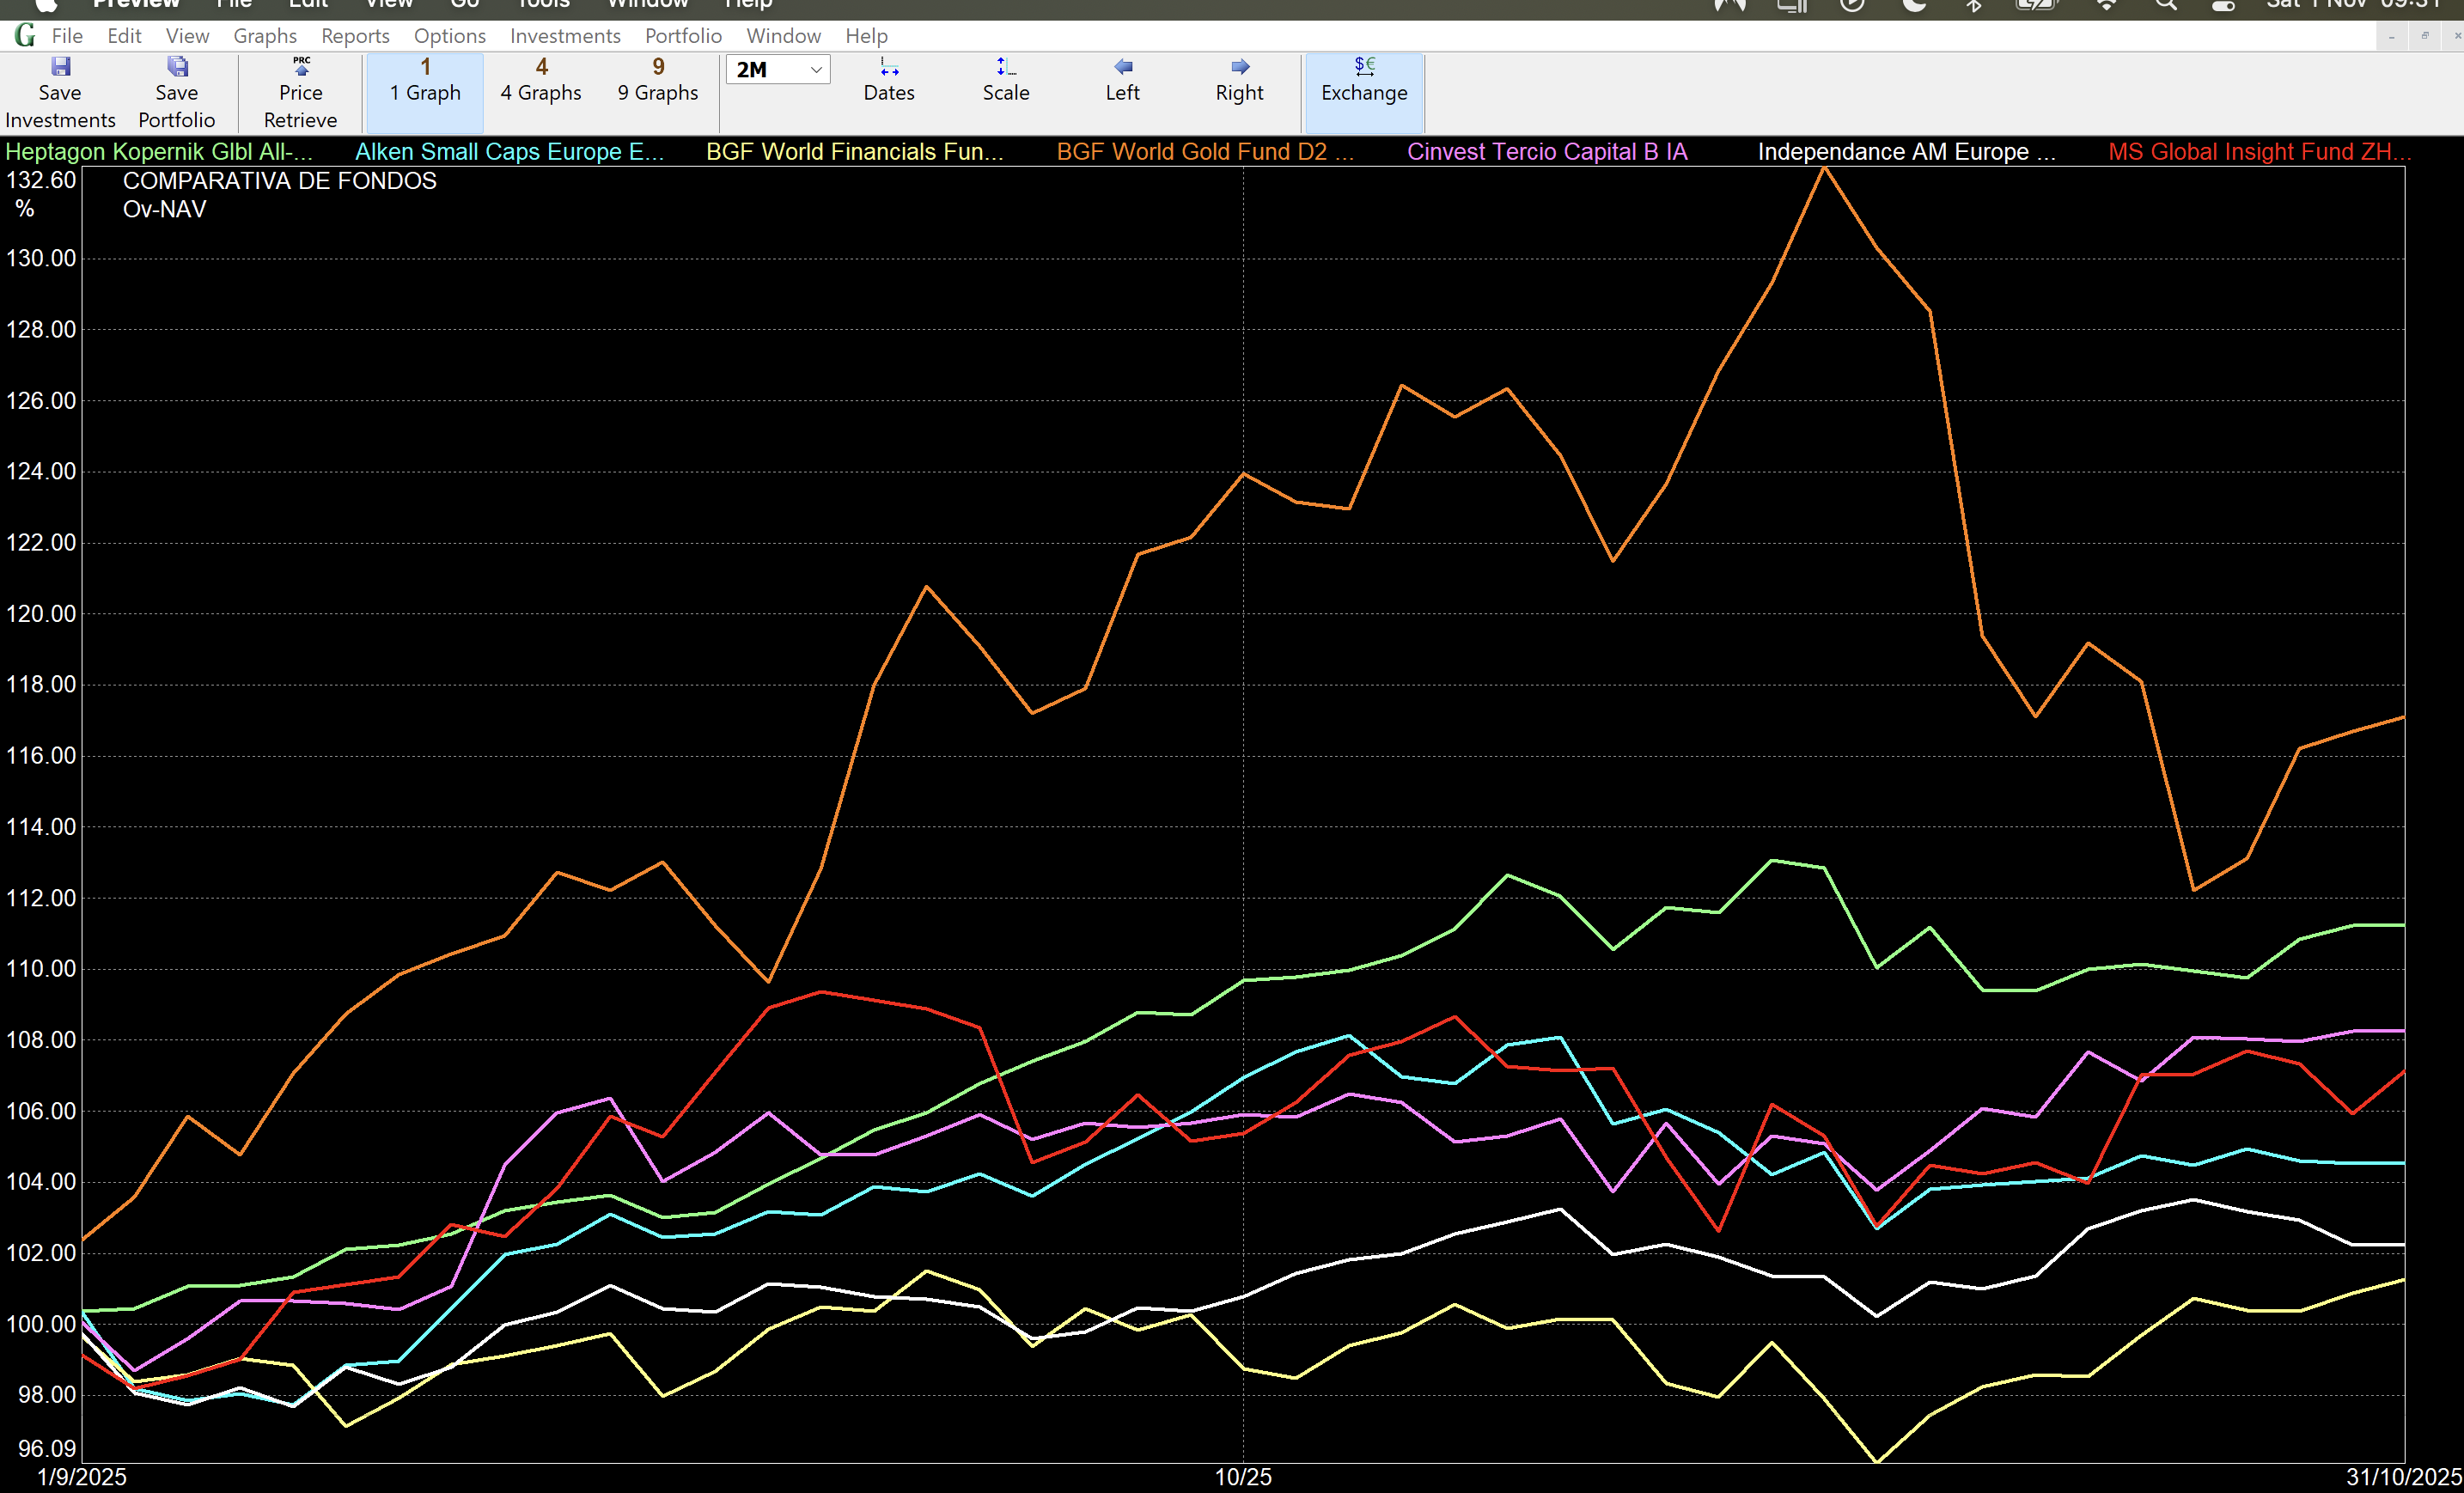Open the Reports menu

click(x=355, y=36)
